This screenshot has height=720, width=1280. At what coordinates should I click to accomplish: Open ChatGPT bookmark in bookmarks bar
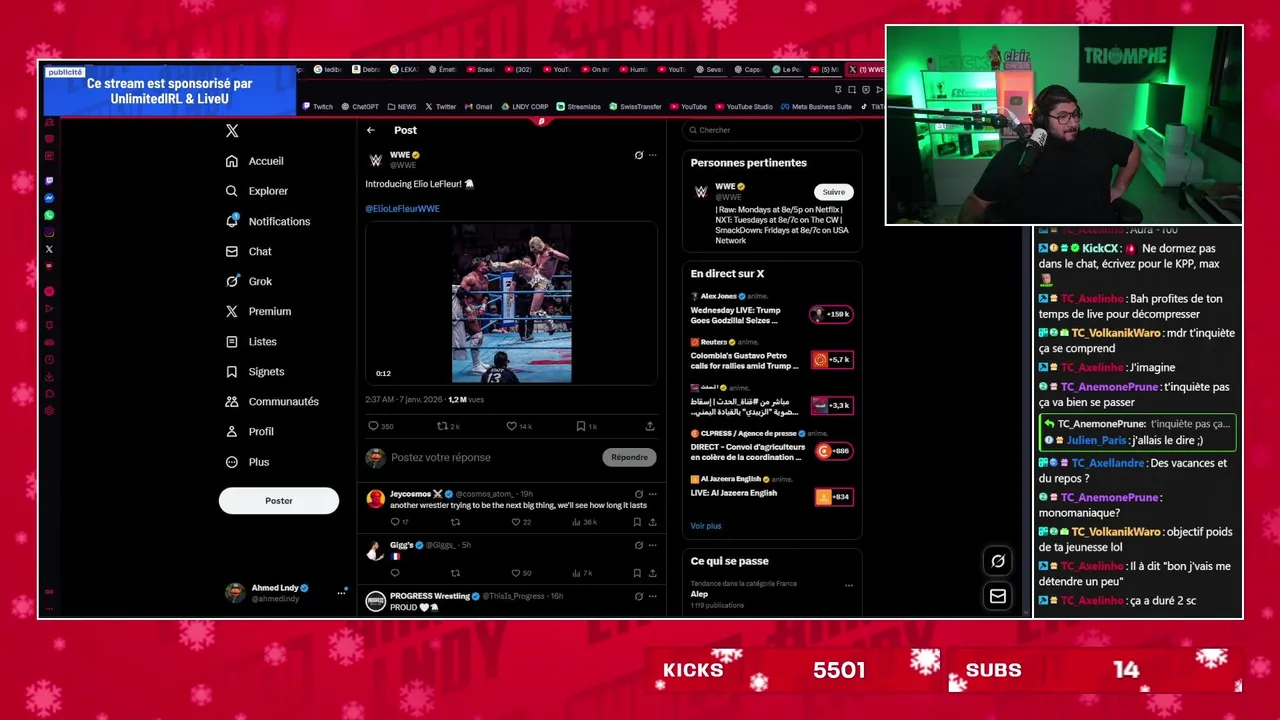point(360,107)
